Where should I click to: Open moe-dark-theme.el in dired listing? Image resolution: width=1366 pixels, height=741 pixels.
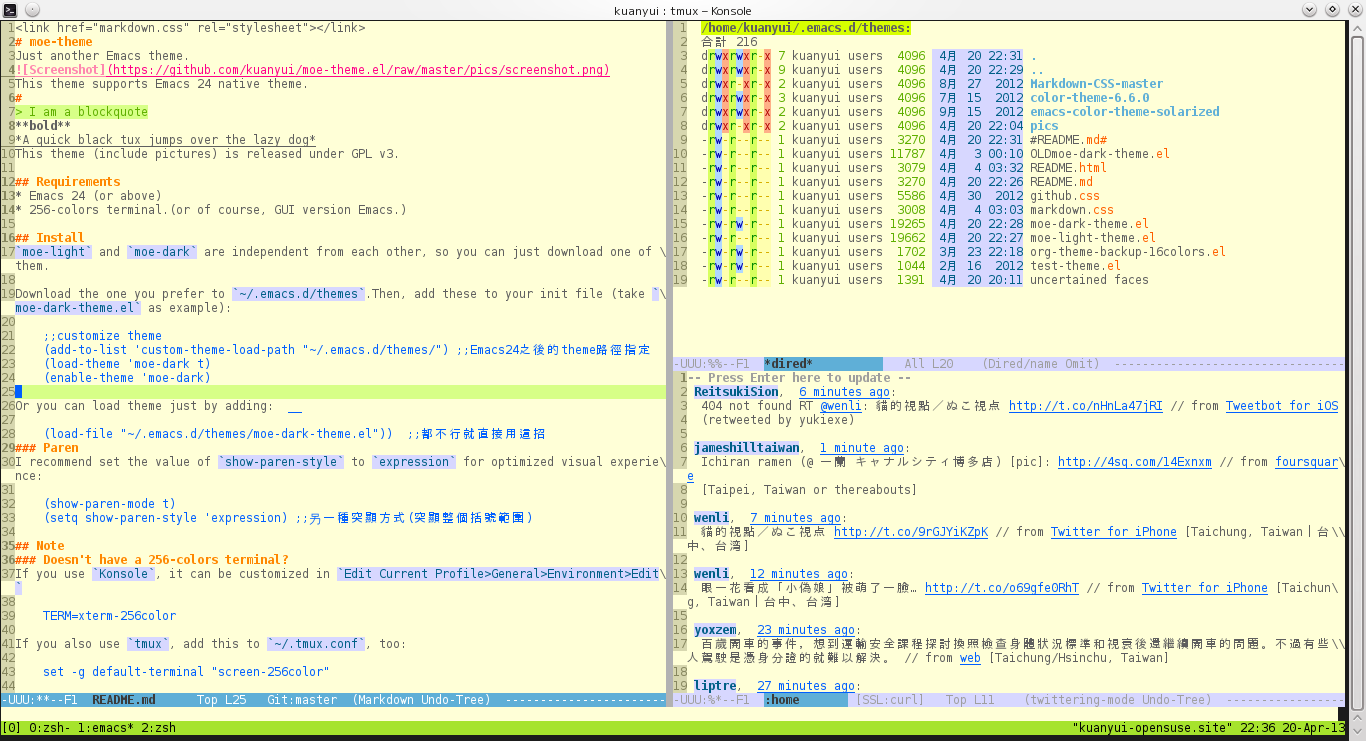coord(1089,224)
